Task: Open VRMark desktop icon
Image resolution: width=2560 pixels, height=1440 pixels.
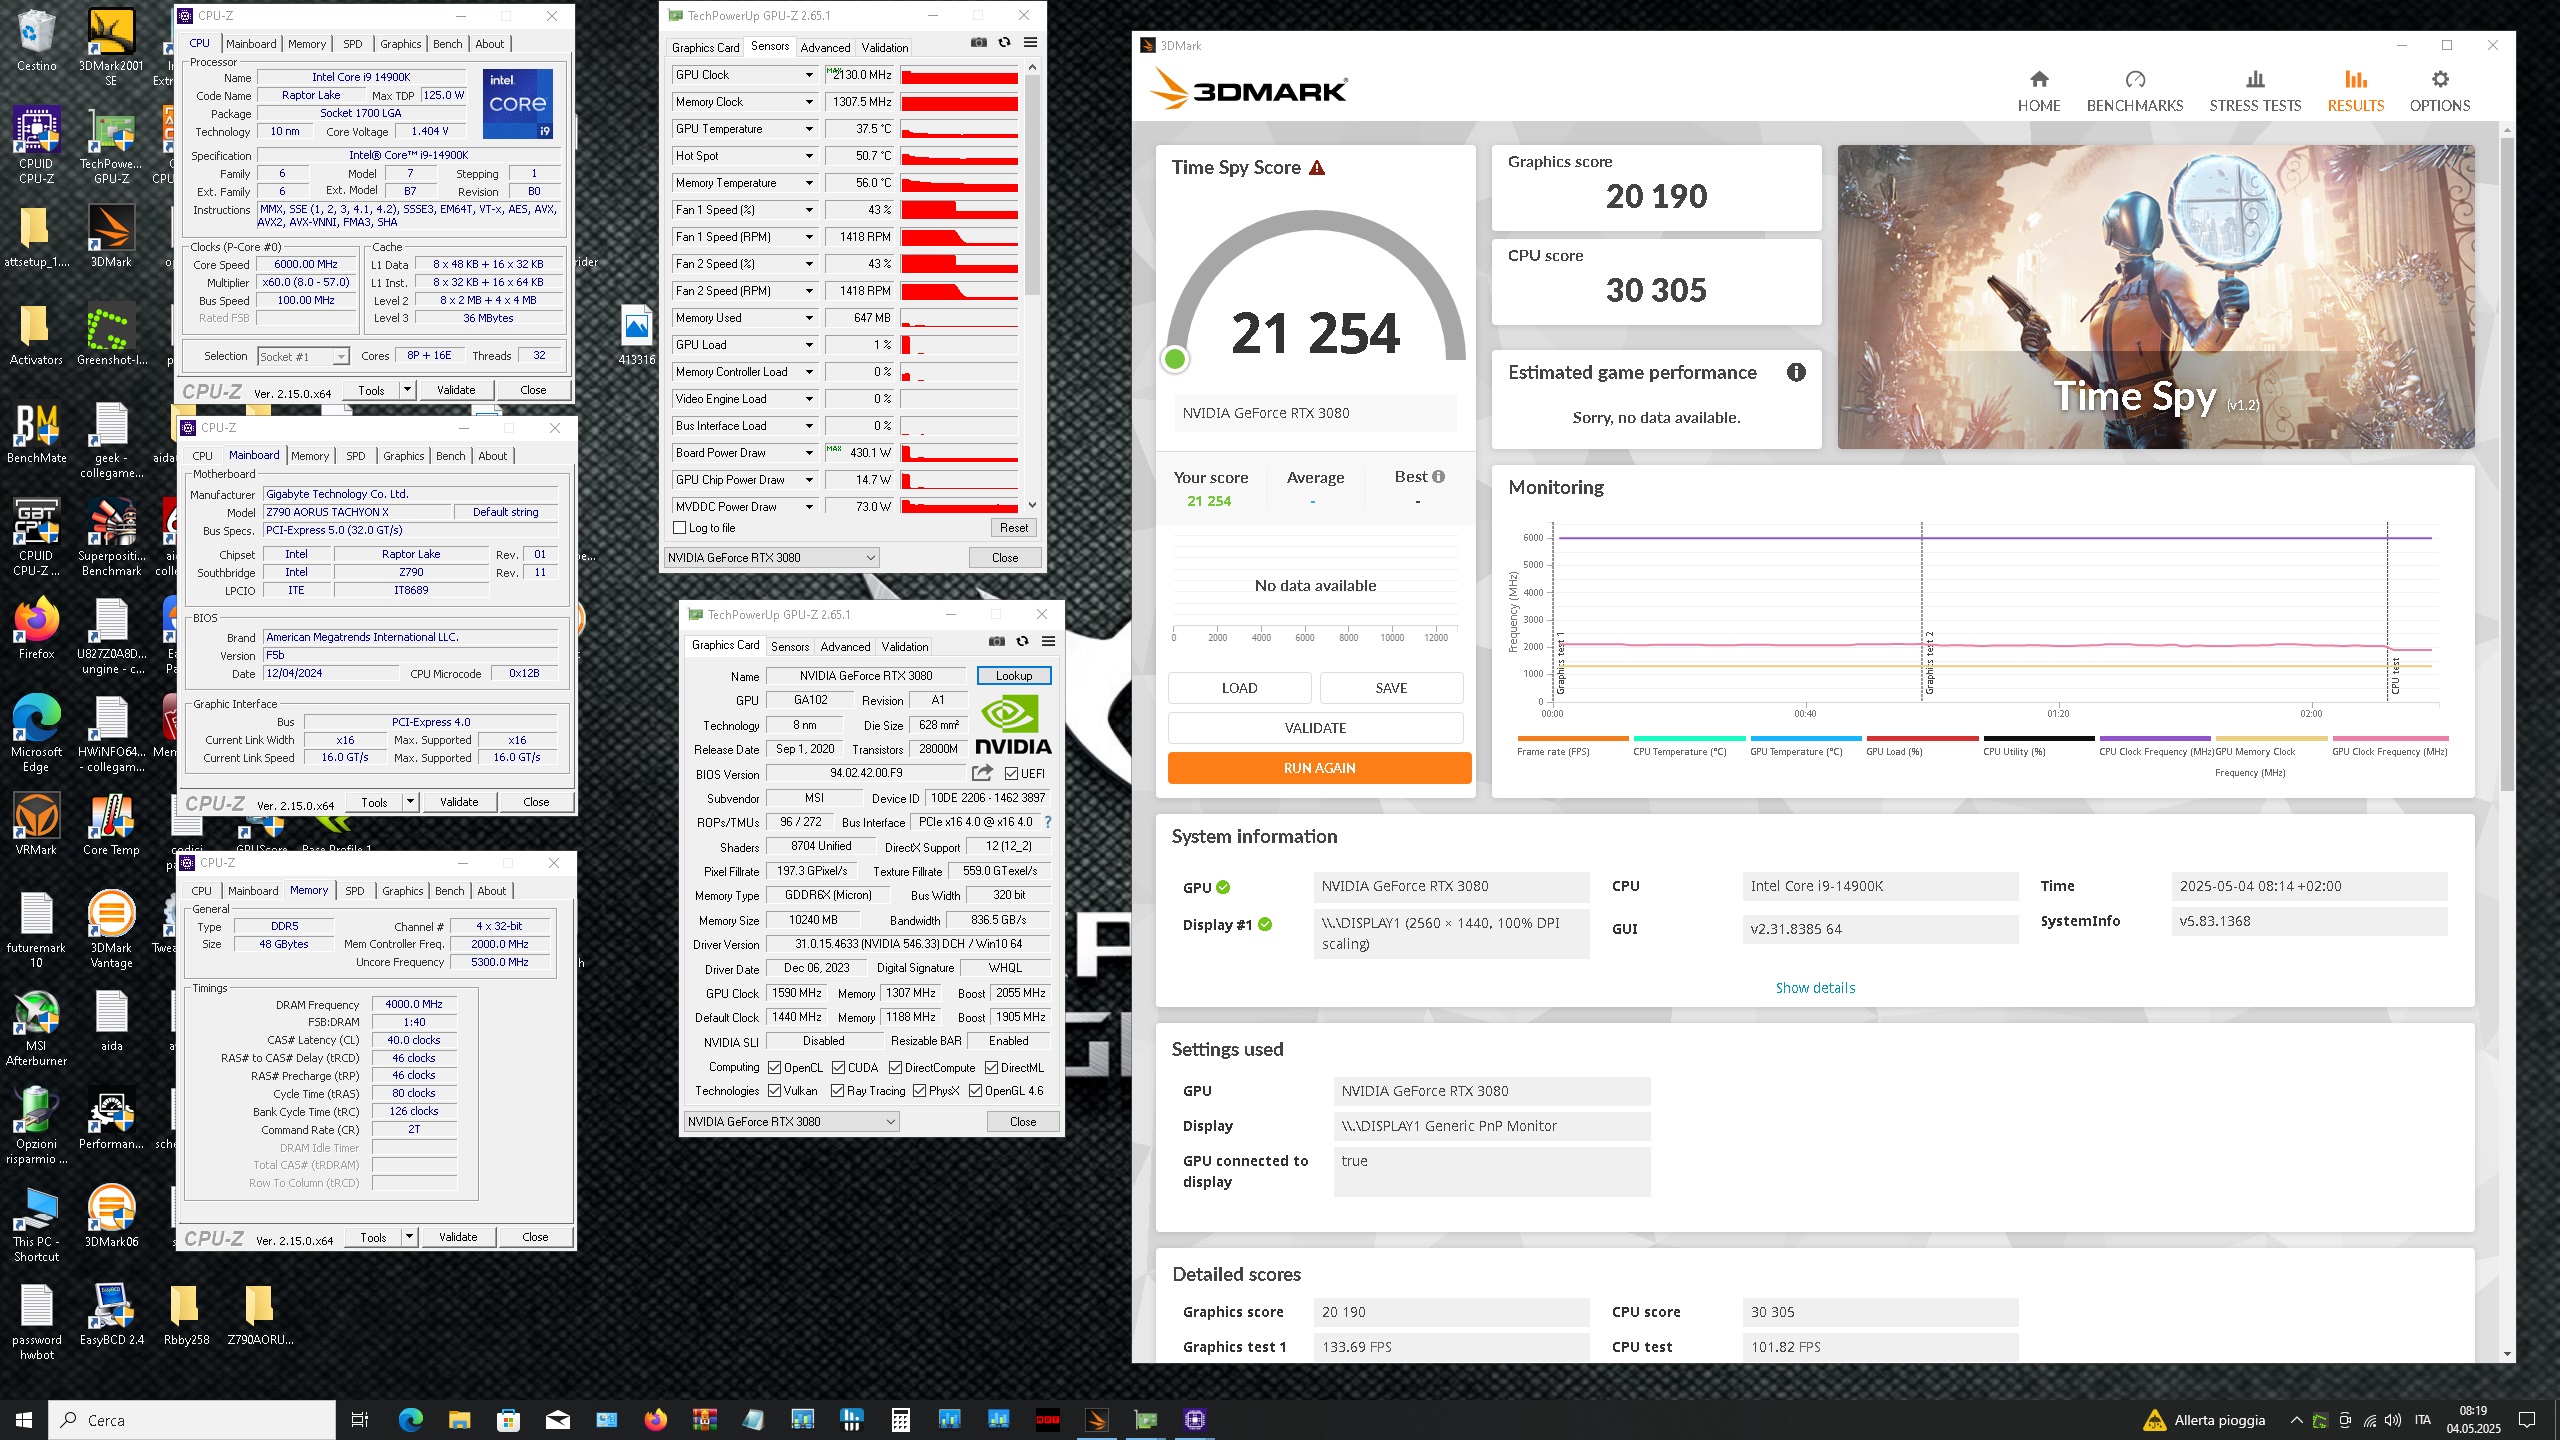Action: pos(36,824)
